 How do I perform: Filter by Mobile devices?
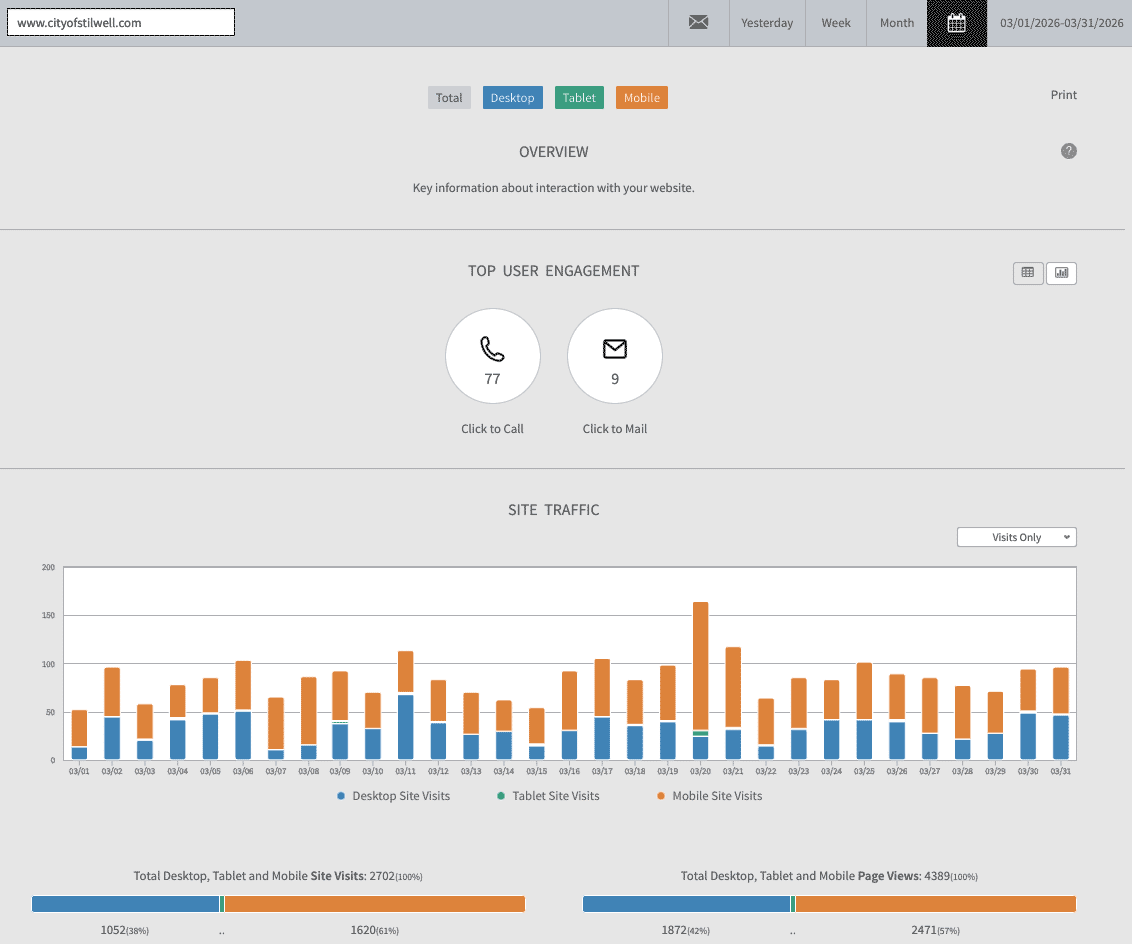(x=641, y=98)
